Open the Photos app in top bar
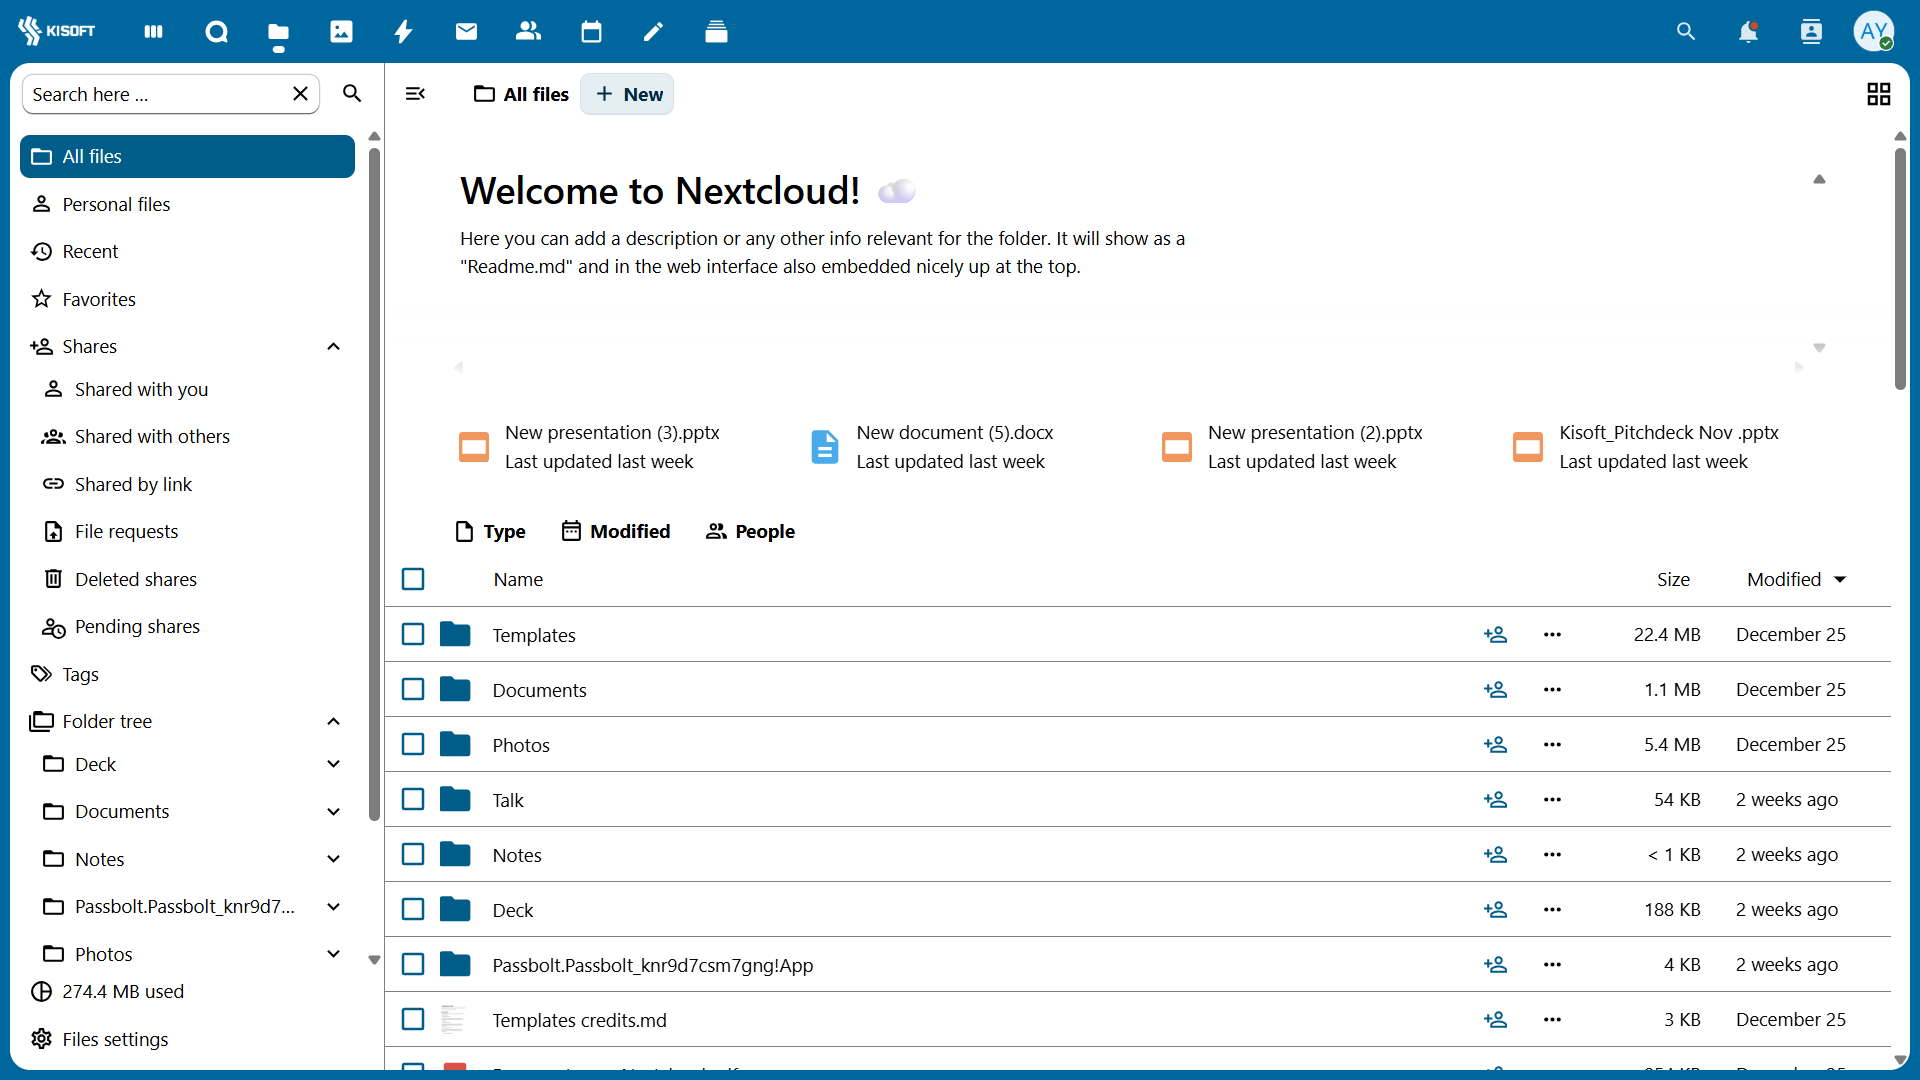 [341, 32]
